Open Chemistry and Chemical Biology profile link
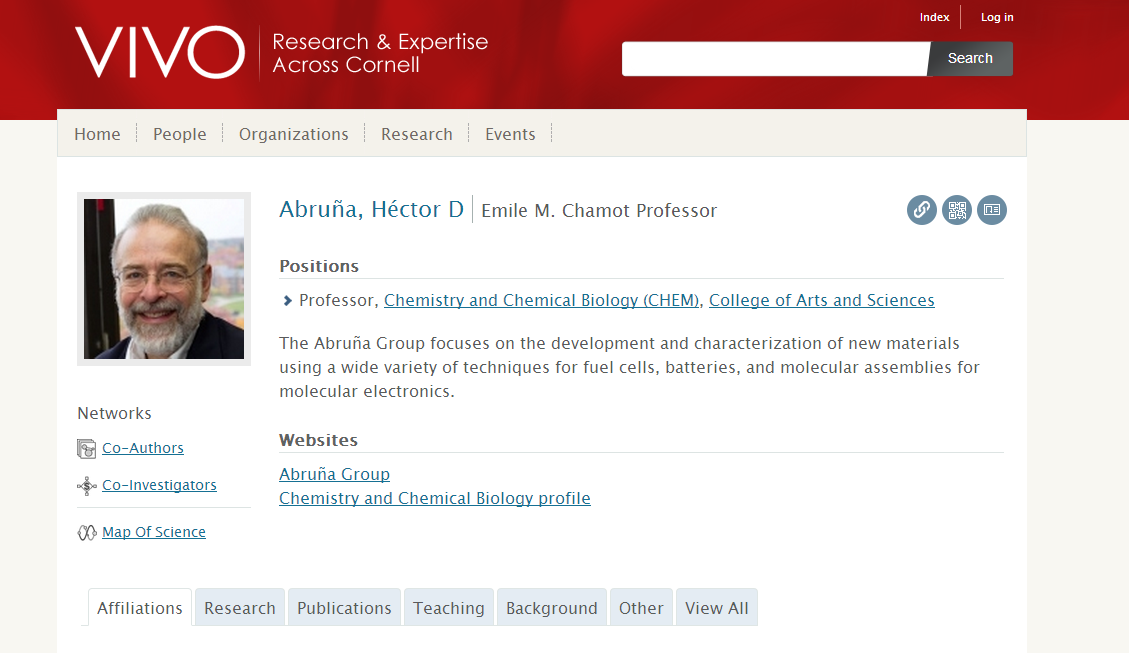This screenshot has width=1129, height=653. (435, 498)
